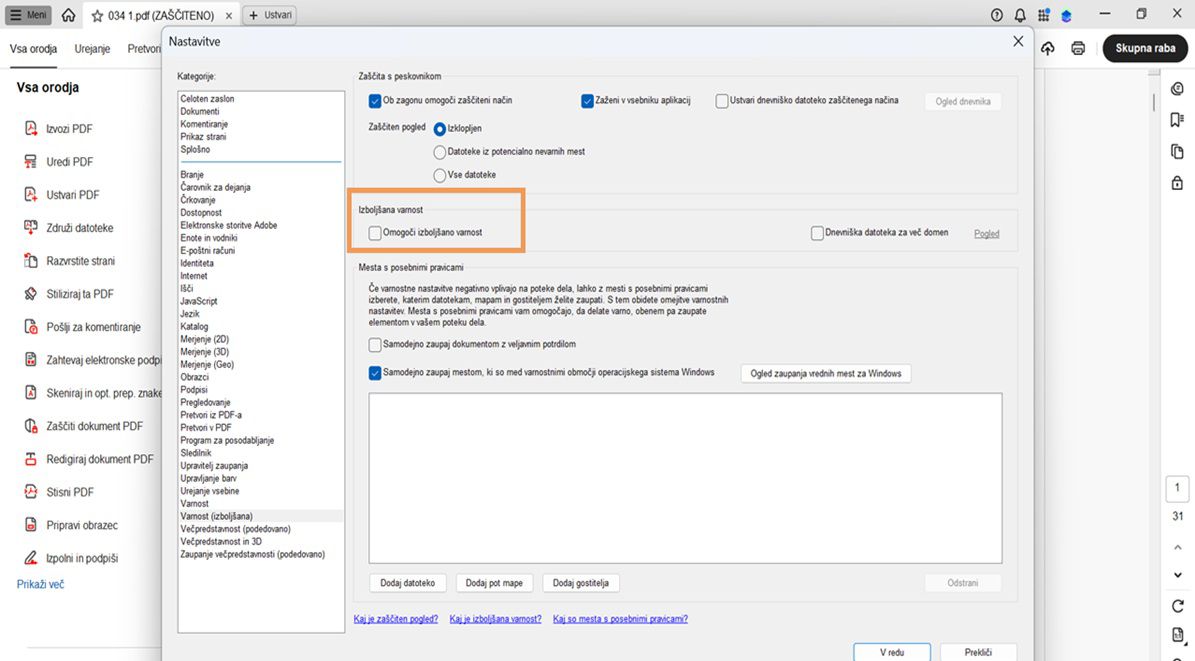Open the Meni hamburger menu
1195x661 pixels.
28,14
